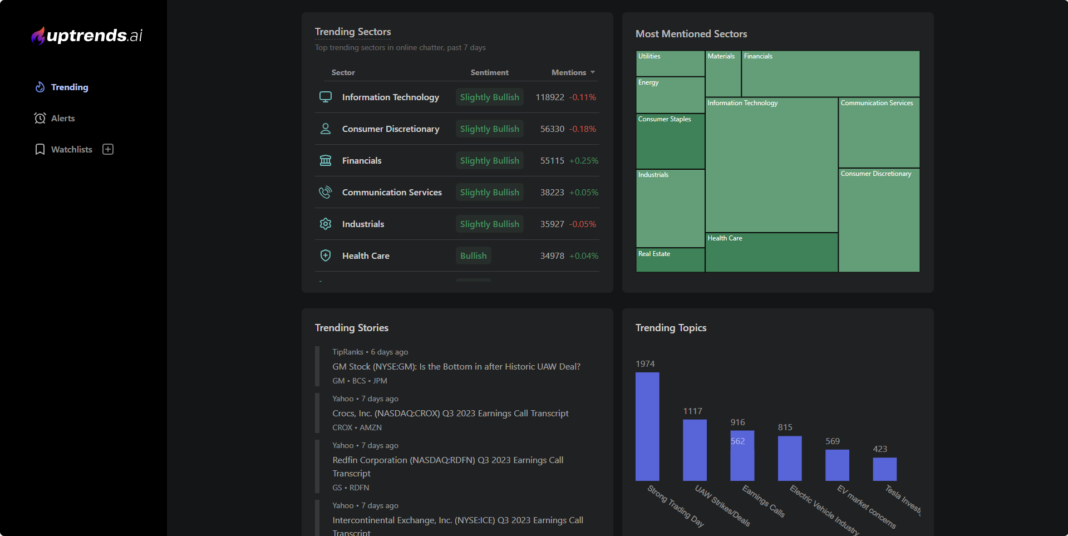Open the Watchlists section
Viewport: 1068px width, 536px height.
(x=71, y=150)
